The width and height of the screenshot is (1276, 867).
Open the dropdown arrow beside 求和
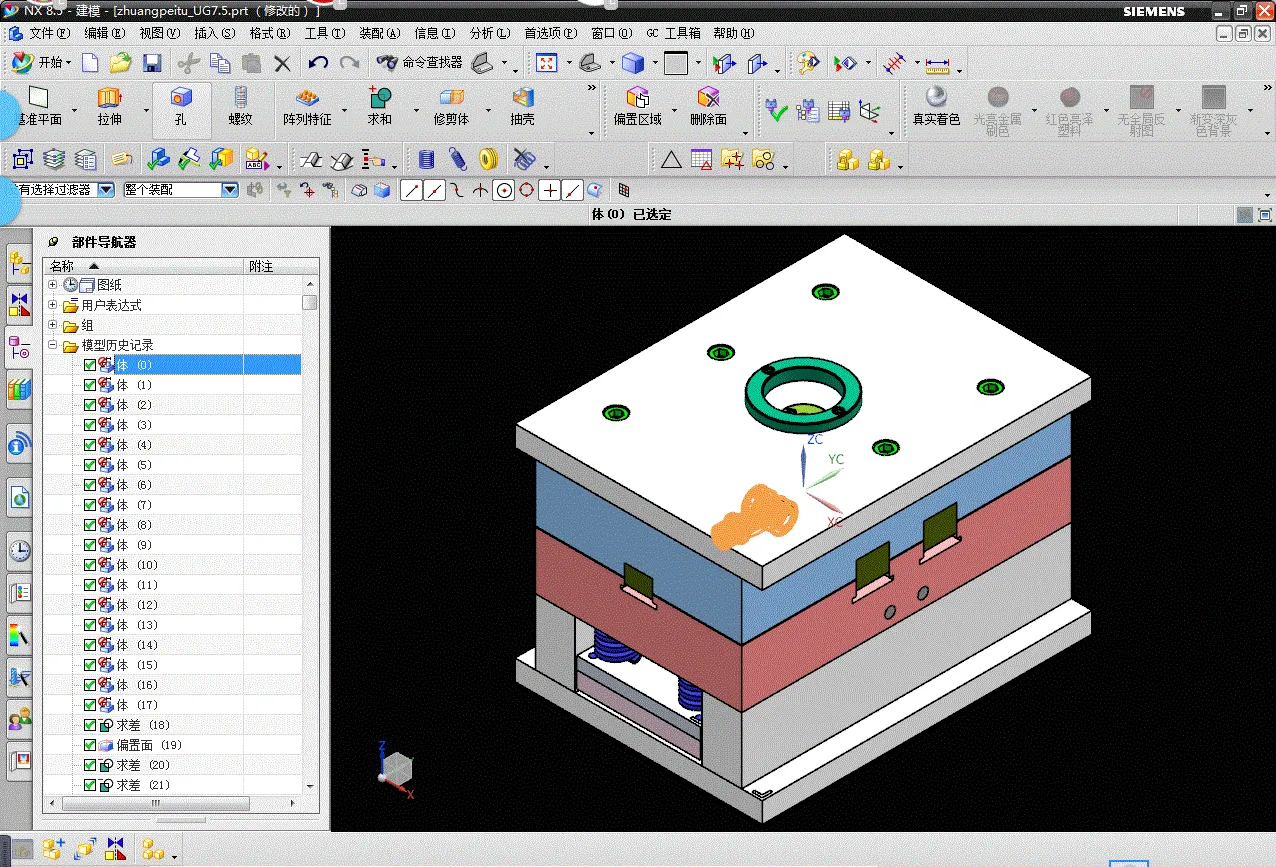415,110
